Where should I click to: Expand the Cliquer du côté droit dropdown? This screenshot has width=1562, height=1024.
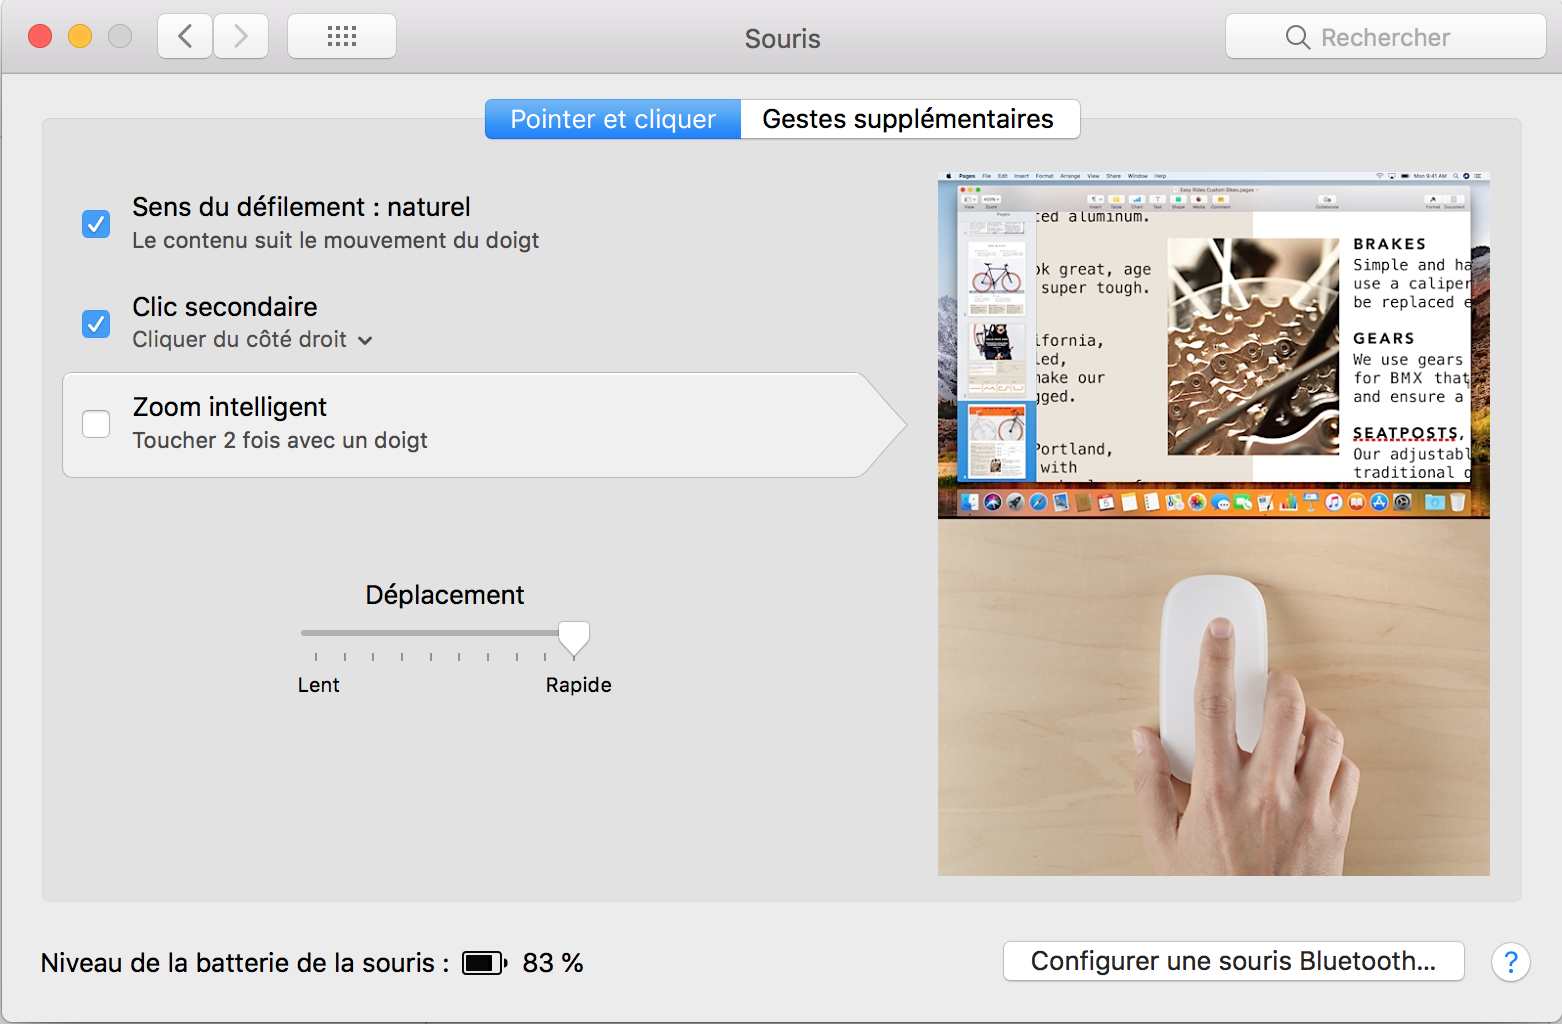253,340
